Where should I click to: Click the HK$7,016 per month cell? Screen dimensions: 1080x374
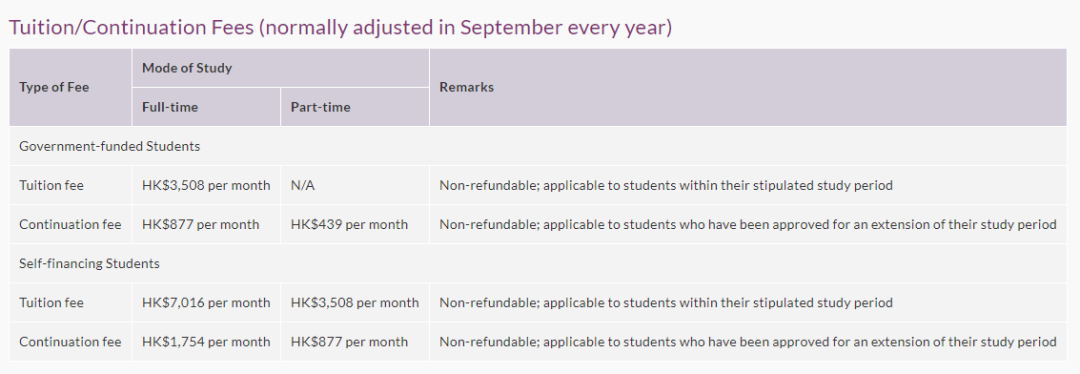pyautogui.click(x=206, y=302)
